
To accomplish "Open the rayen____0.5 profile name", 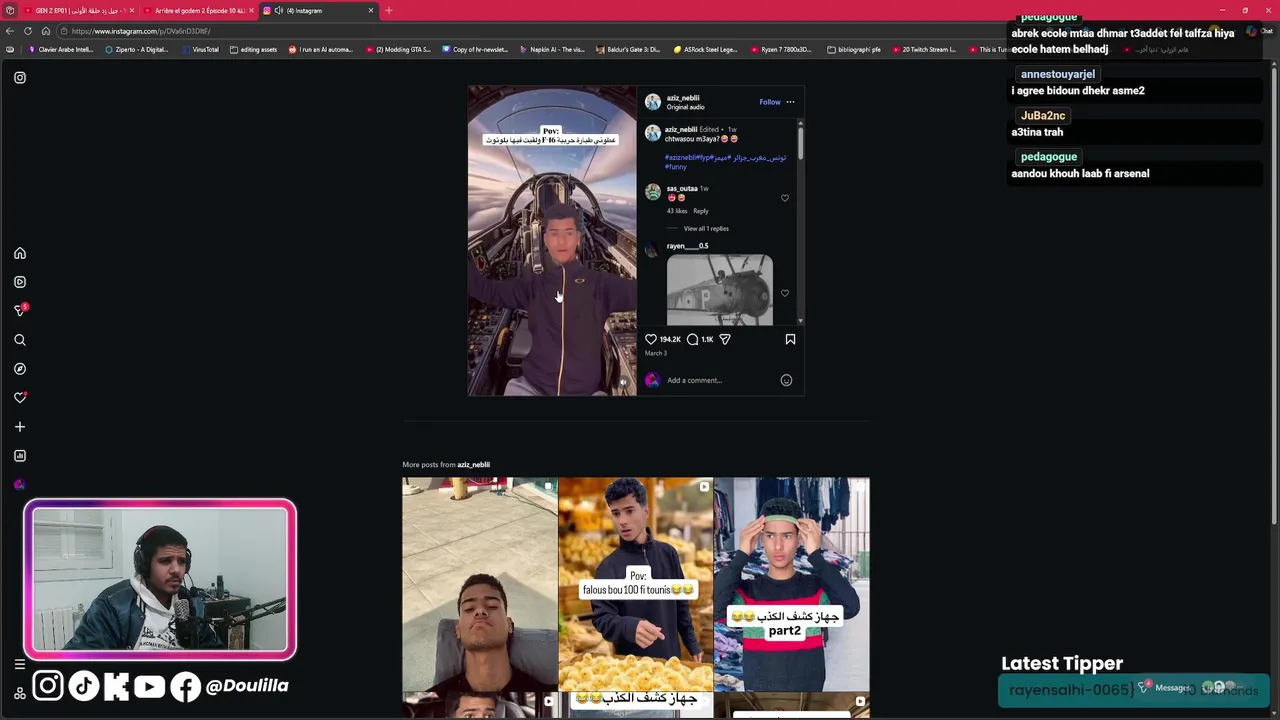I will coord(687,246).
